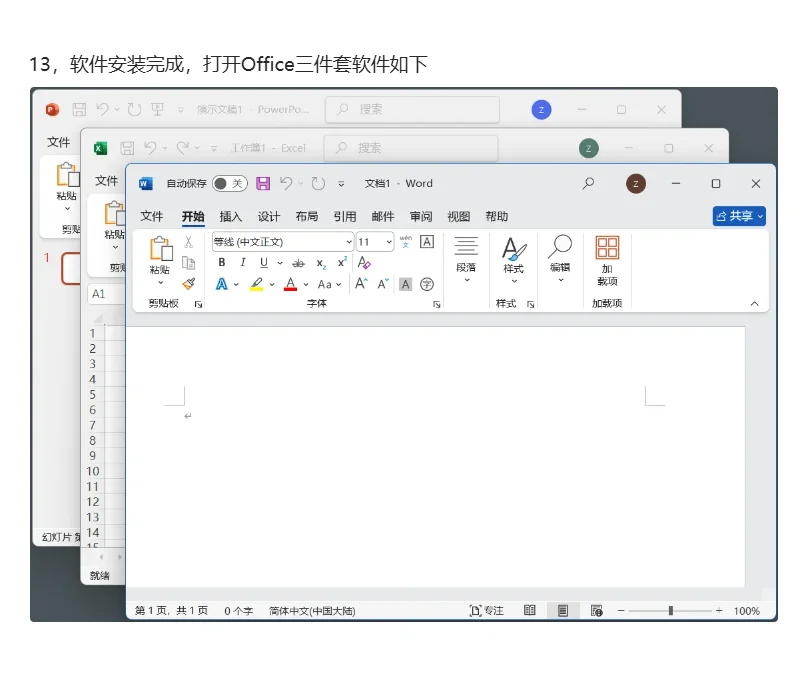806x696 pixels.
Task: Click the 共享 Share button
Action: point(738,216)
